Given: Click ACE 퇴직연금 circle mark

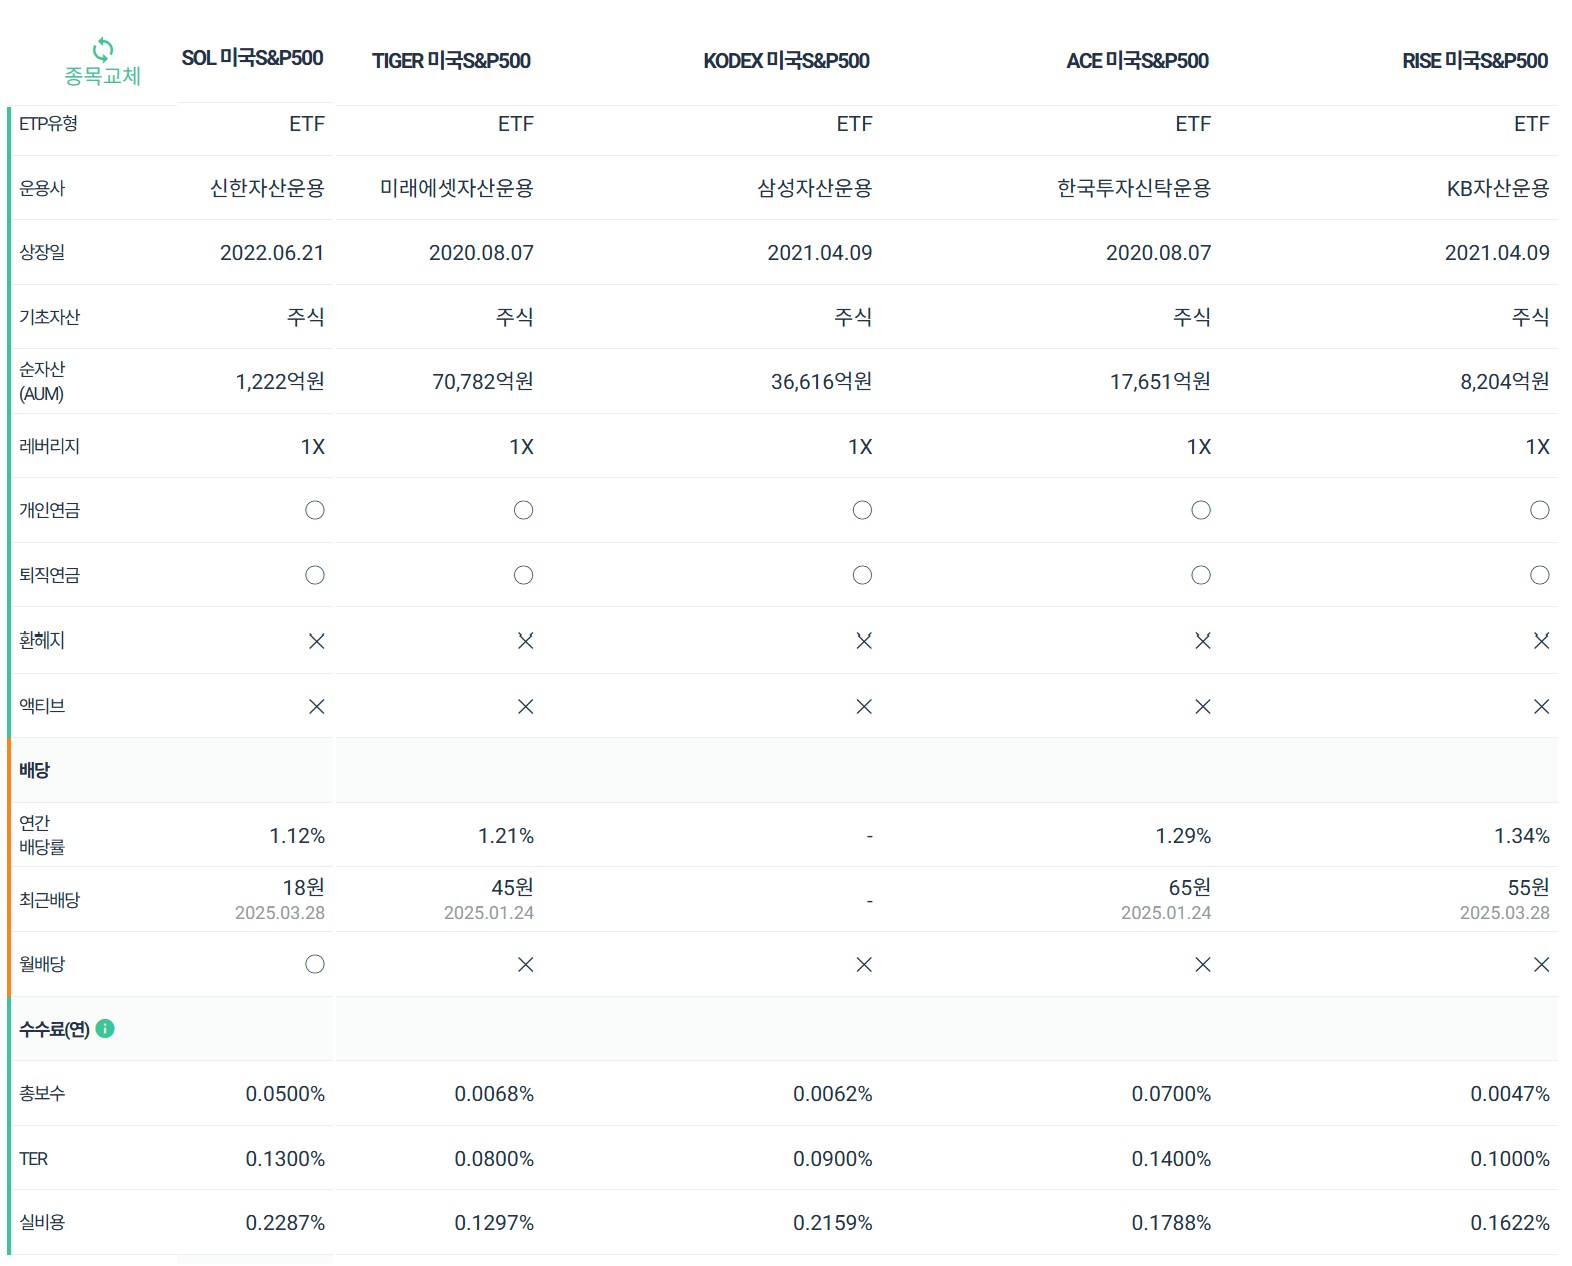Looking at the screenshot, I should click(x=1201, y=575).
